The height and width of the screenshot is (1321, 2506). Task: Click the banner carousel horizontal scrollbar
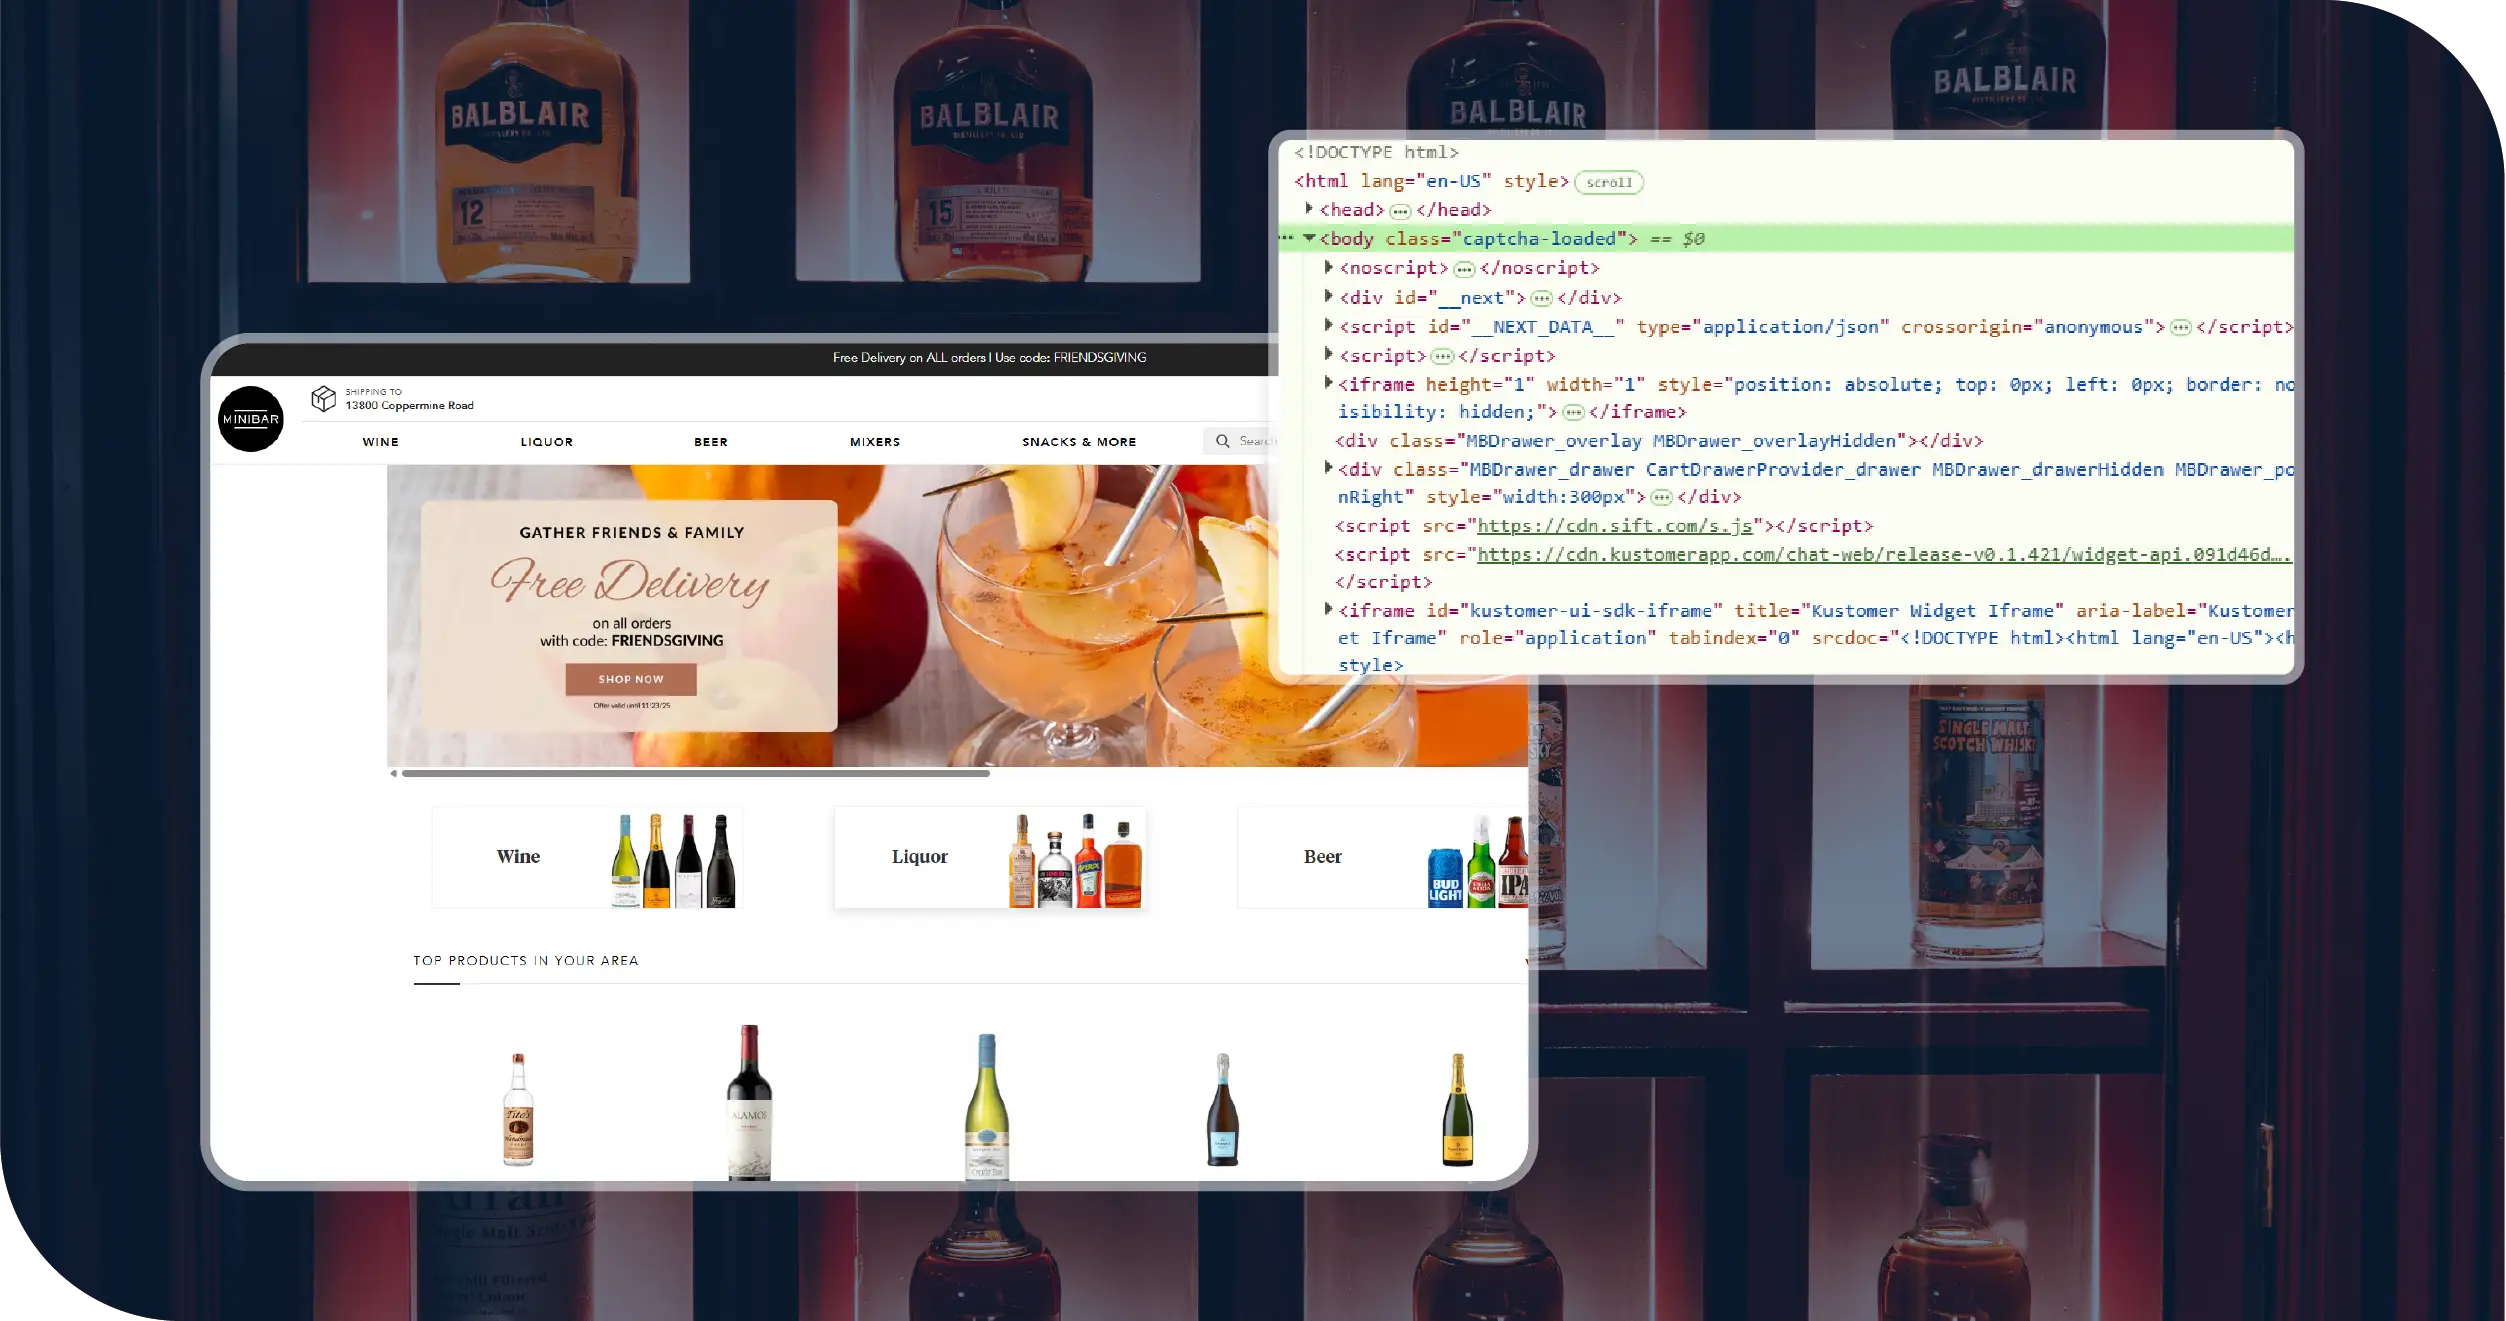pyautogui.click(x=695, y=773)
